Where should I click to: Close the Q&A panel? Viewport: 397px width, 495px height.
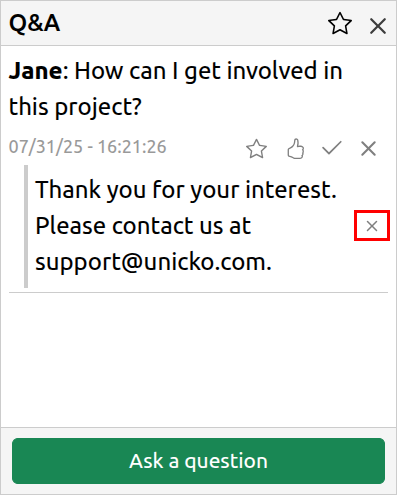click(378, 26)
